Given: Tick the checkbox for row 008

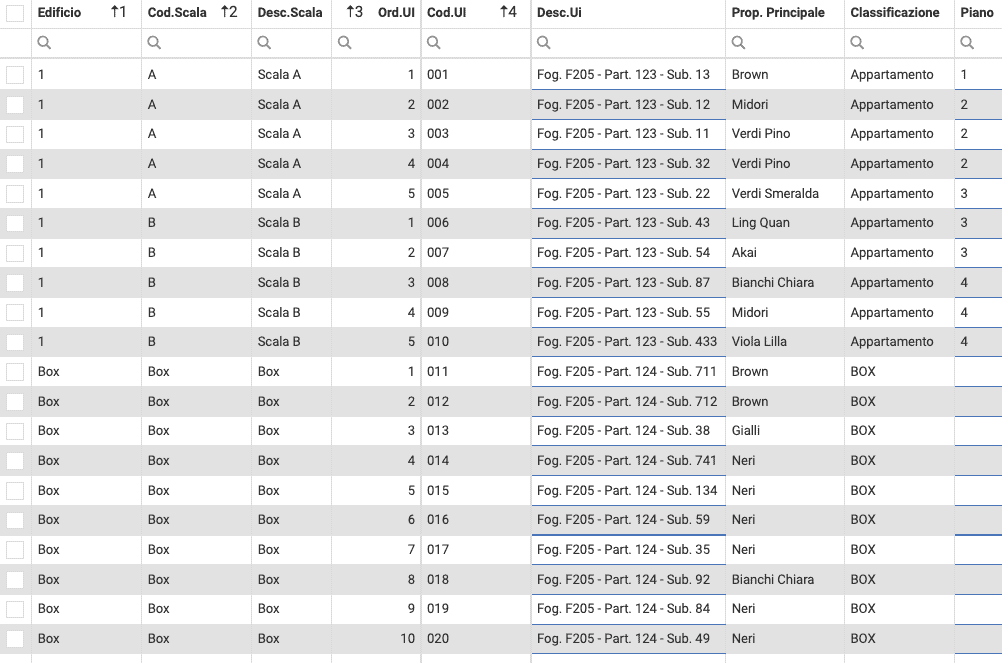Looking at the screenshot, I should (x=15, y=282).
